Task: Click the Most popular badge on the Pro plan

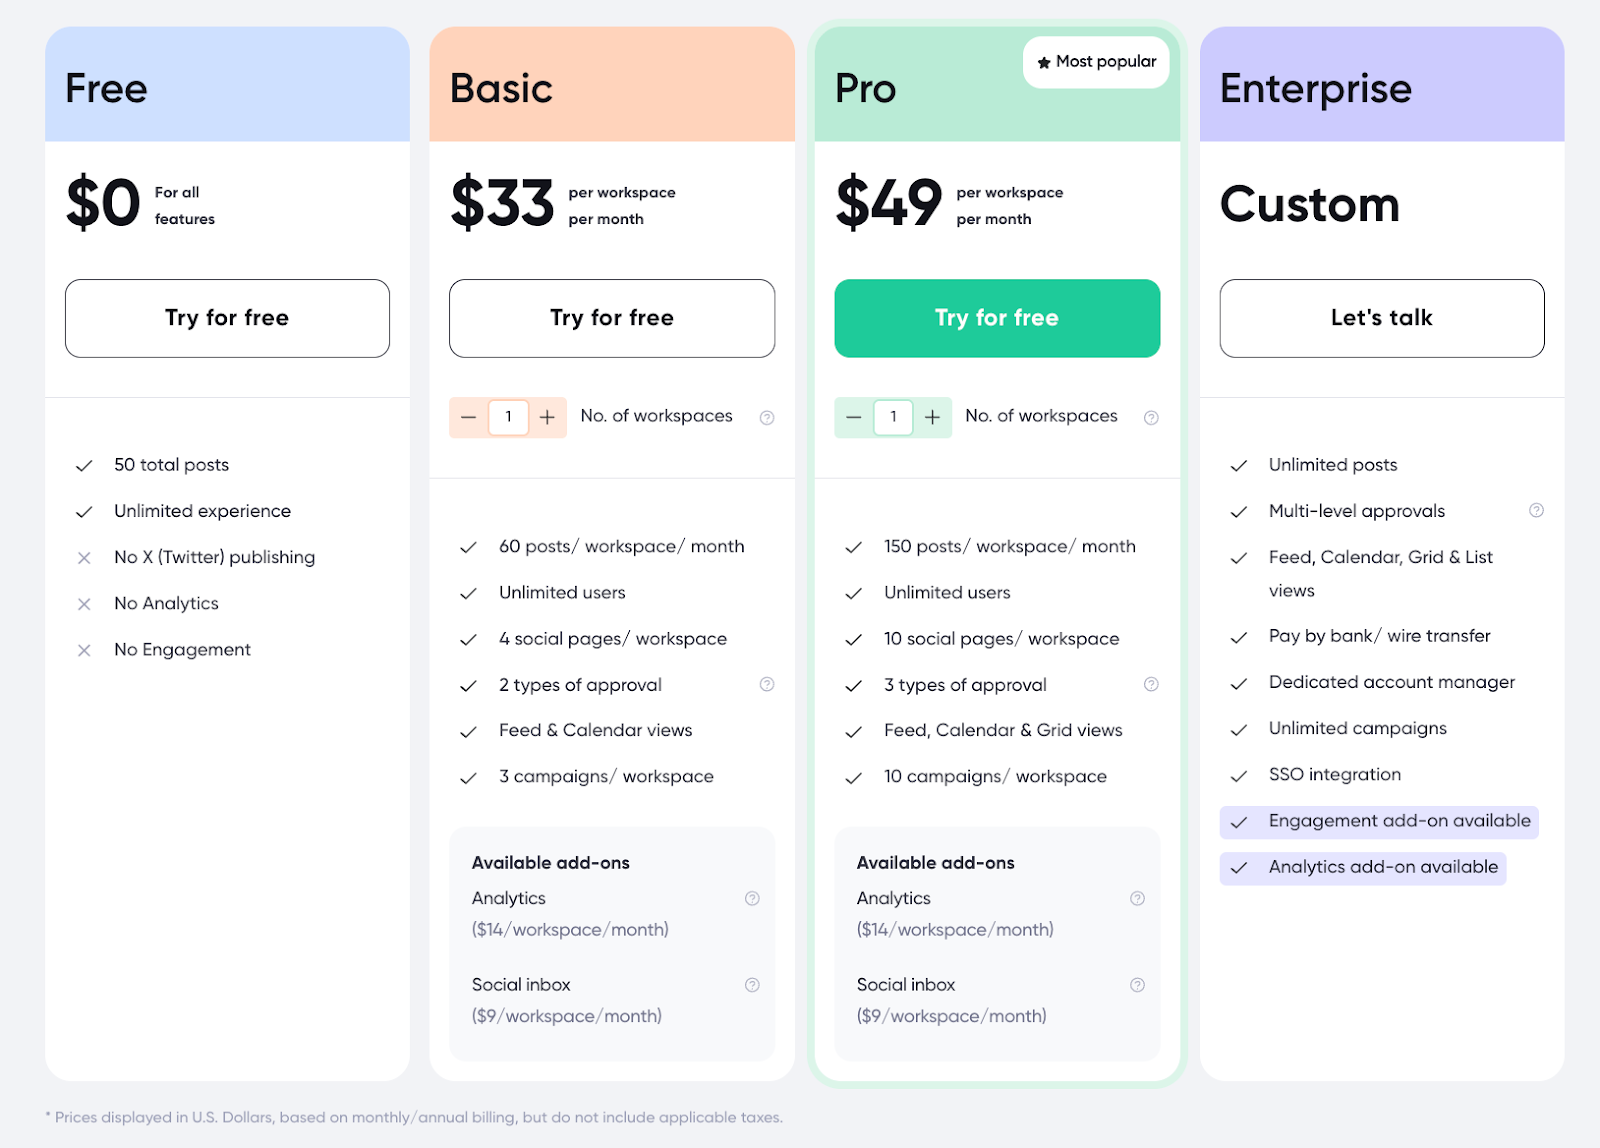Action: coord(1096,62)
